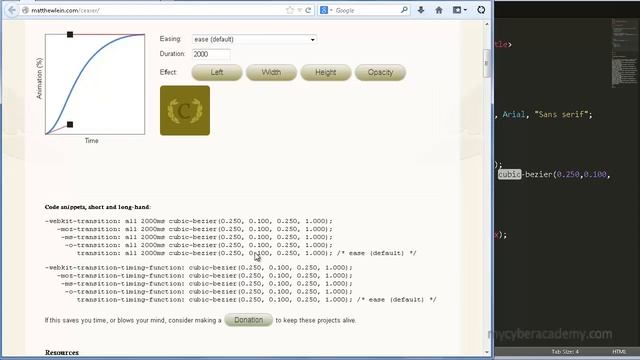Click the search magnifier in Google box
The width and height of the screenshot is (640, 360).
click(404, 10)
